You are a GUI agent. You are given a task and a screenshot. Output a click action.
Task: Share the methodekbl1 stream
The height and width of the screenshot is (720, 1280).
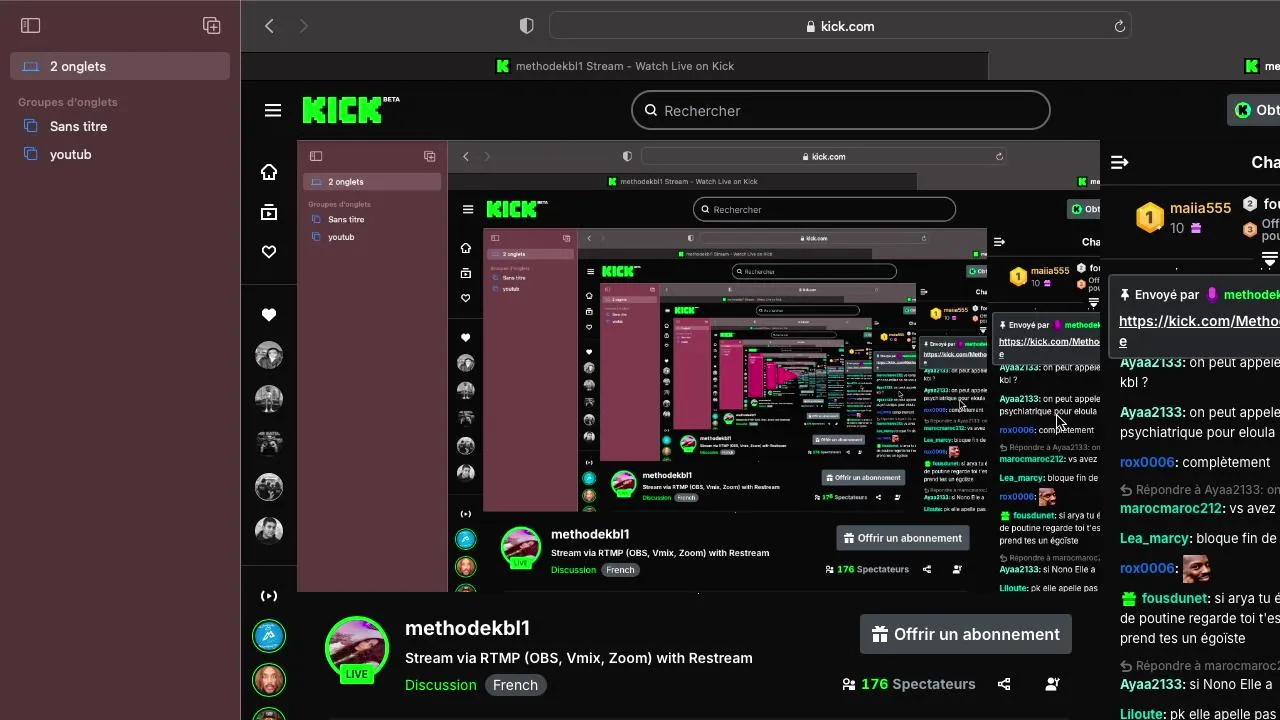pyautogui.click(x=1004, y=684)
